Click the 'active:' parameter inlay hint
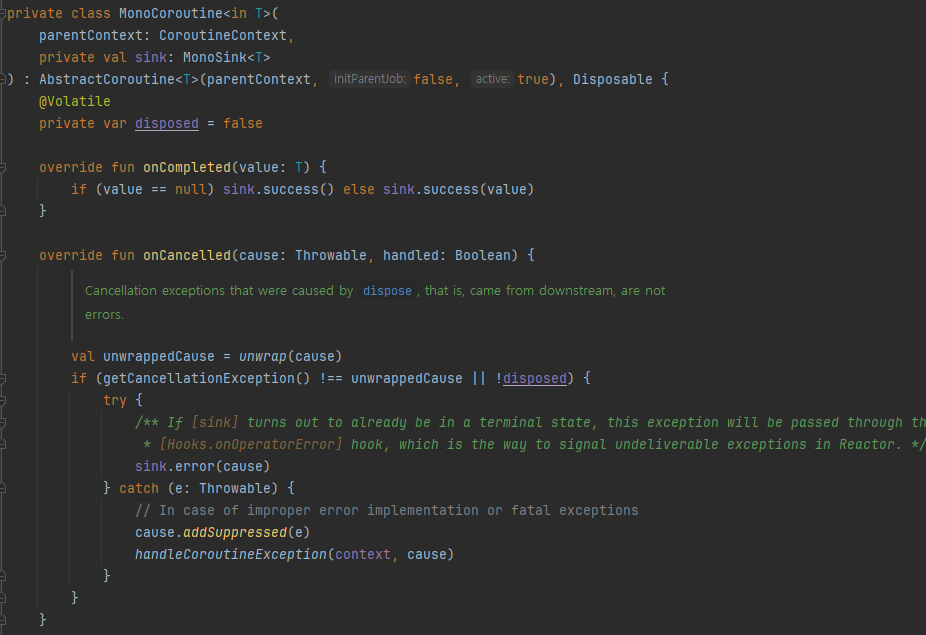 (493, 79)
